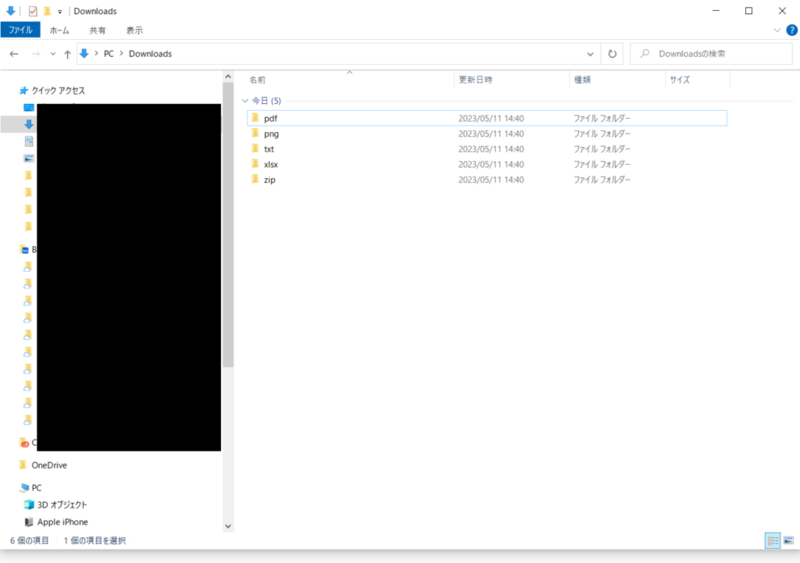Open the ファイル ribbon tab
Image resolution: width=800 pixels, height=563 pixels.
[x=20, y=30]
